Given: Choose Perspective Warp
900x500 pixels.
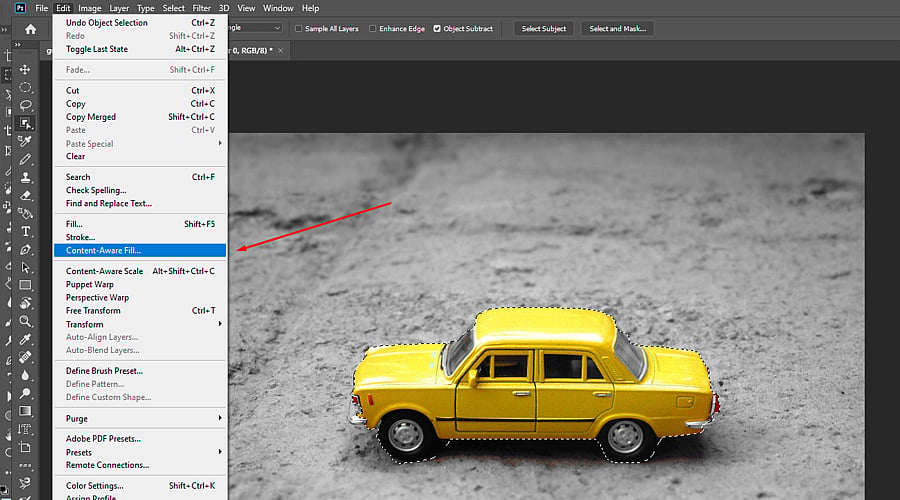Looking at the screenshot, I should (140, 297).
